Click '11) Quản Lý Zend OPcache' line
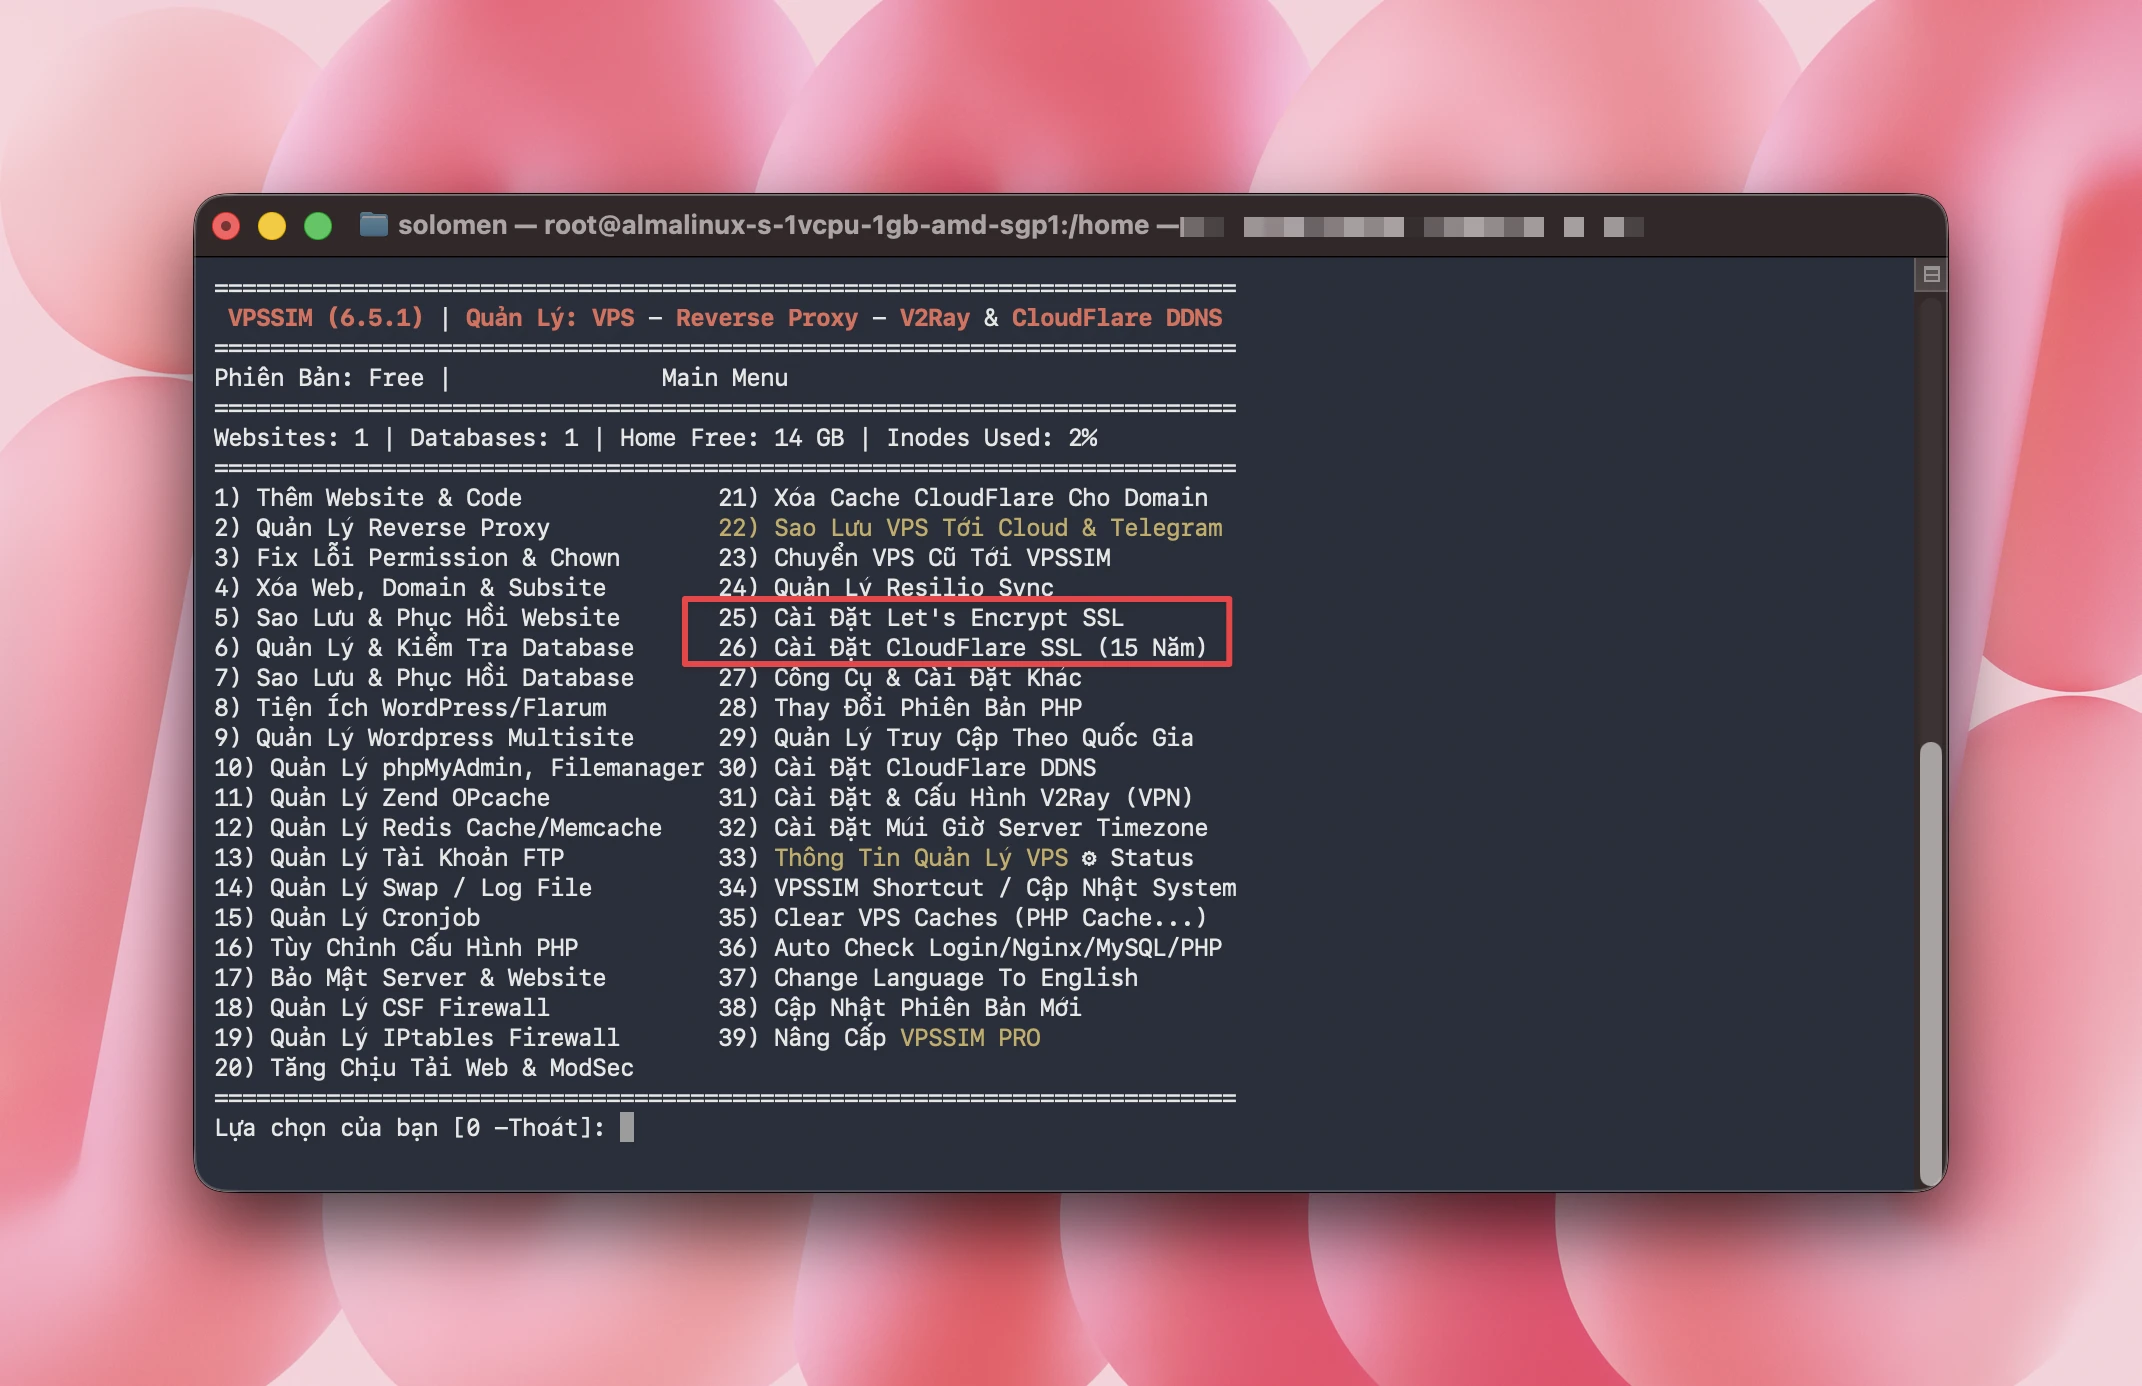The height and width of the screenshot is (1386, 2142). [x=382, y=798]
